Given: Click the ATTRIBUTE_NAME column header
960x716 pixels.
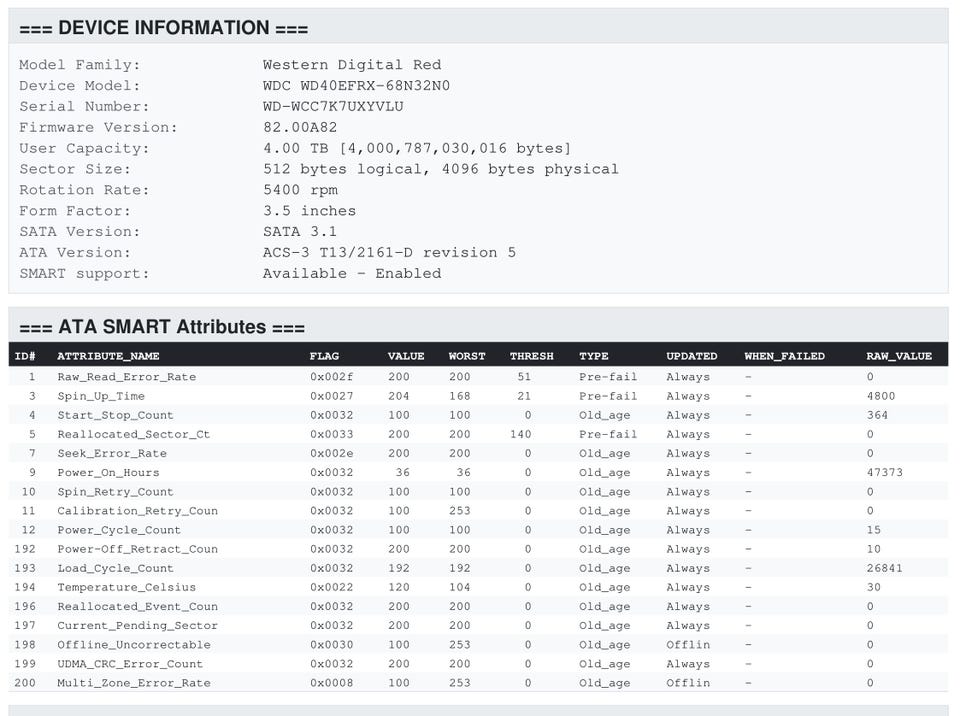Looking at the screenshot, I should click(108, 356).
